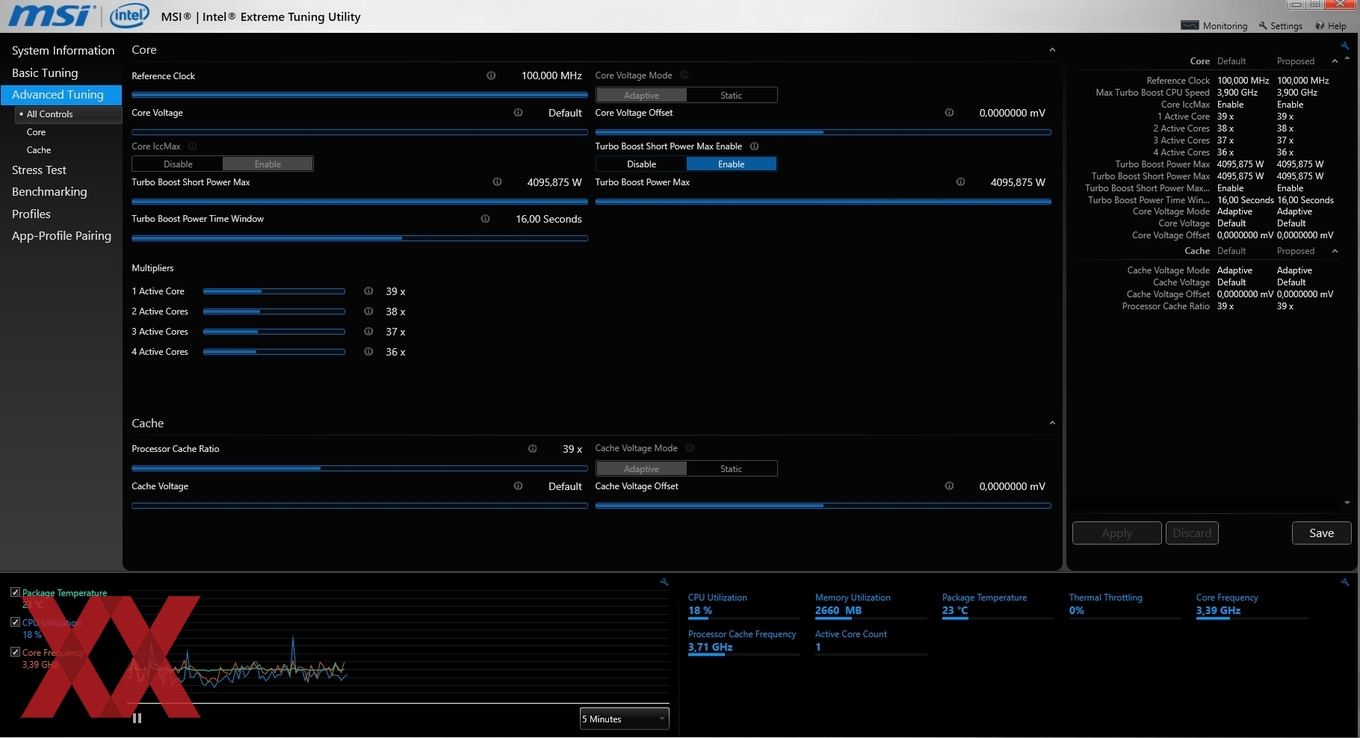Open Basic Tuning page

click(x=45, y=73)
